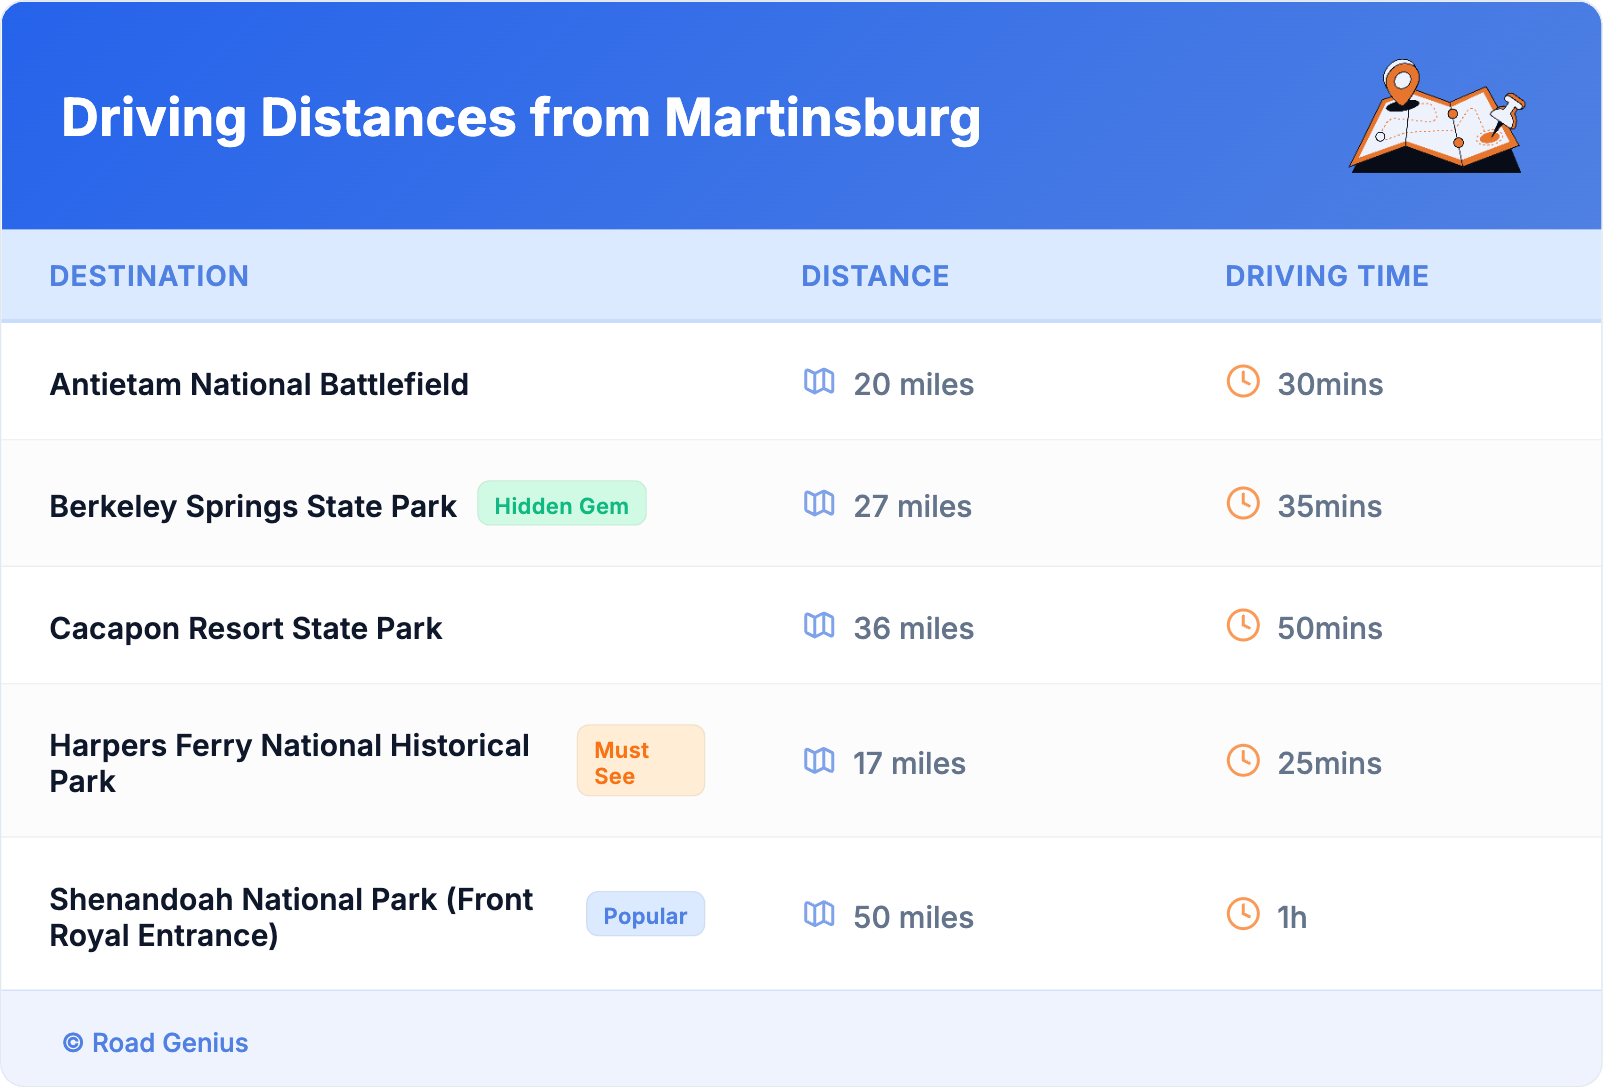Click the map icon beside 36 miles
The height and width of the screenshot is (1088, 1604).
tap(819, 625)
